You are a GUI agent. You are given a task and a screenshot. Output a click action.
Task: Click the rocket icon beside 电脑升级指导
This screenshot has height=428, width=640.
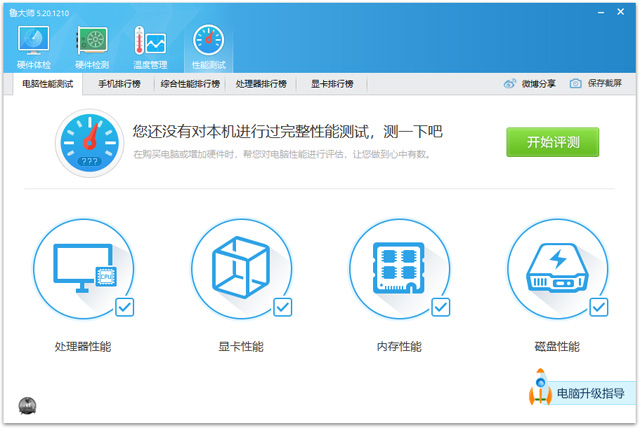[540, 387]
